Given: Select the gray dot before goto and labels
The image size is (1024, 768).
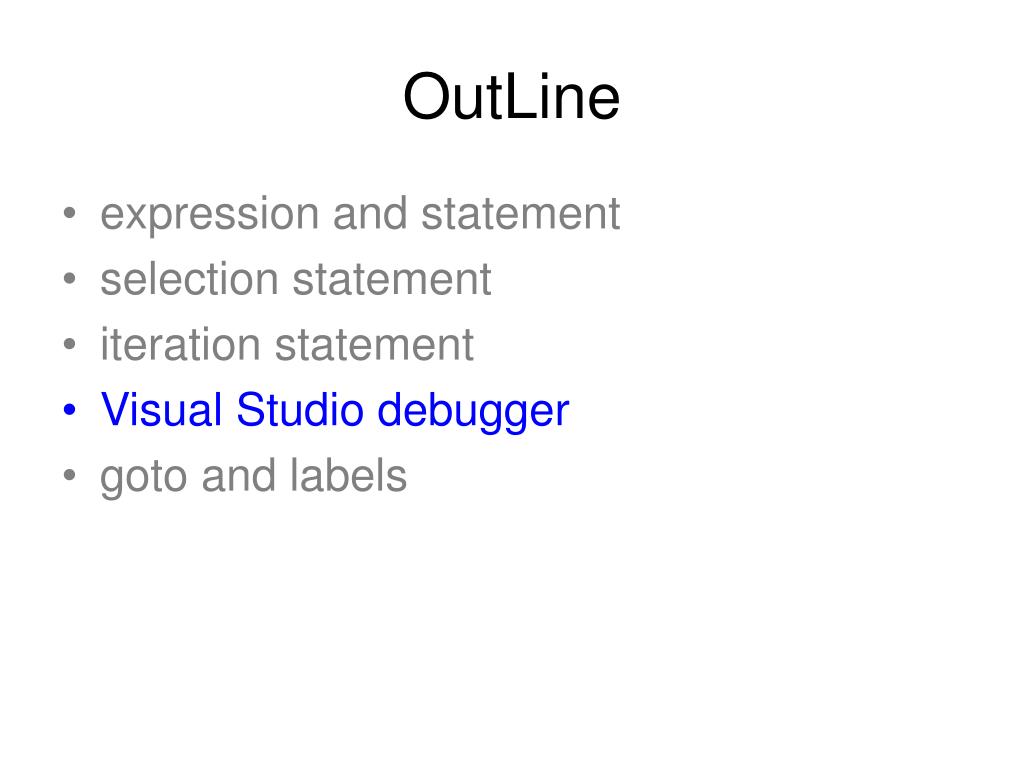Looking at the screenshot, I should [70, 475].
